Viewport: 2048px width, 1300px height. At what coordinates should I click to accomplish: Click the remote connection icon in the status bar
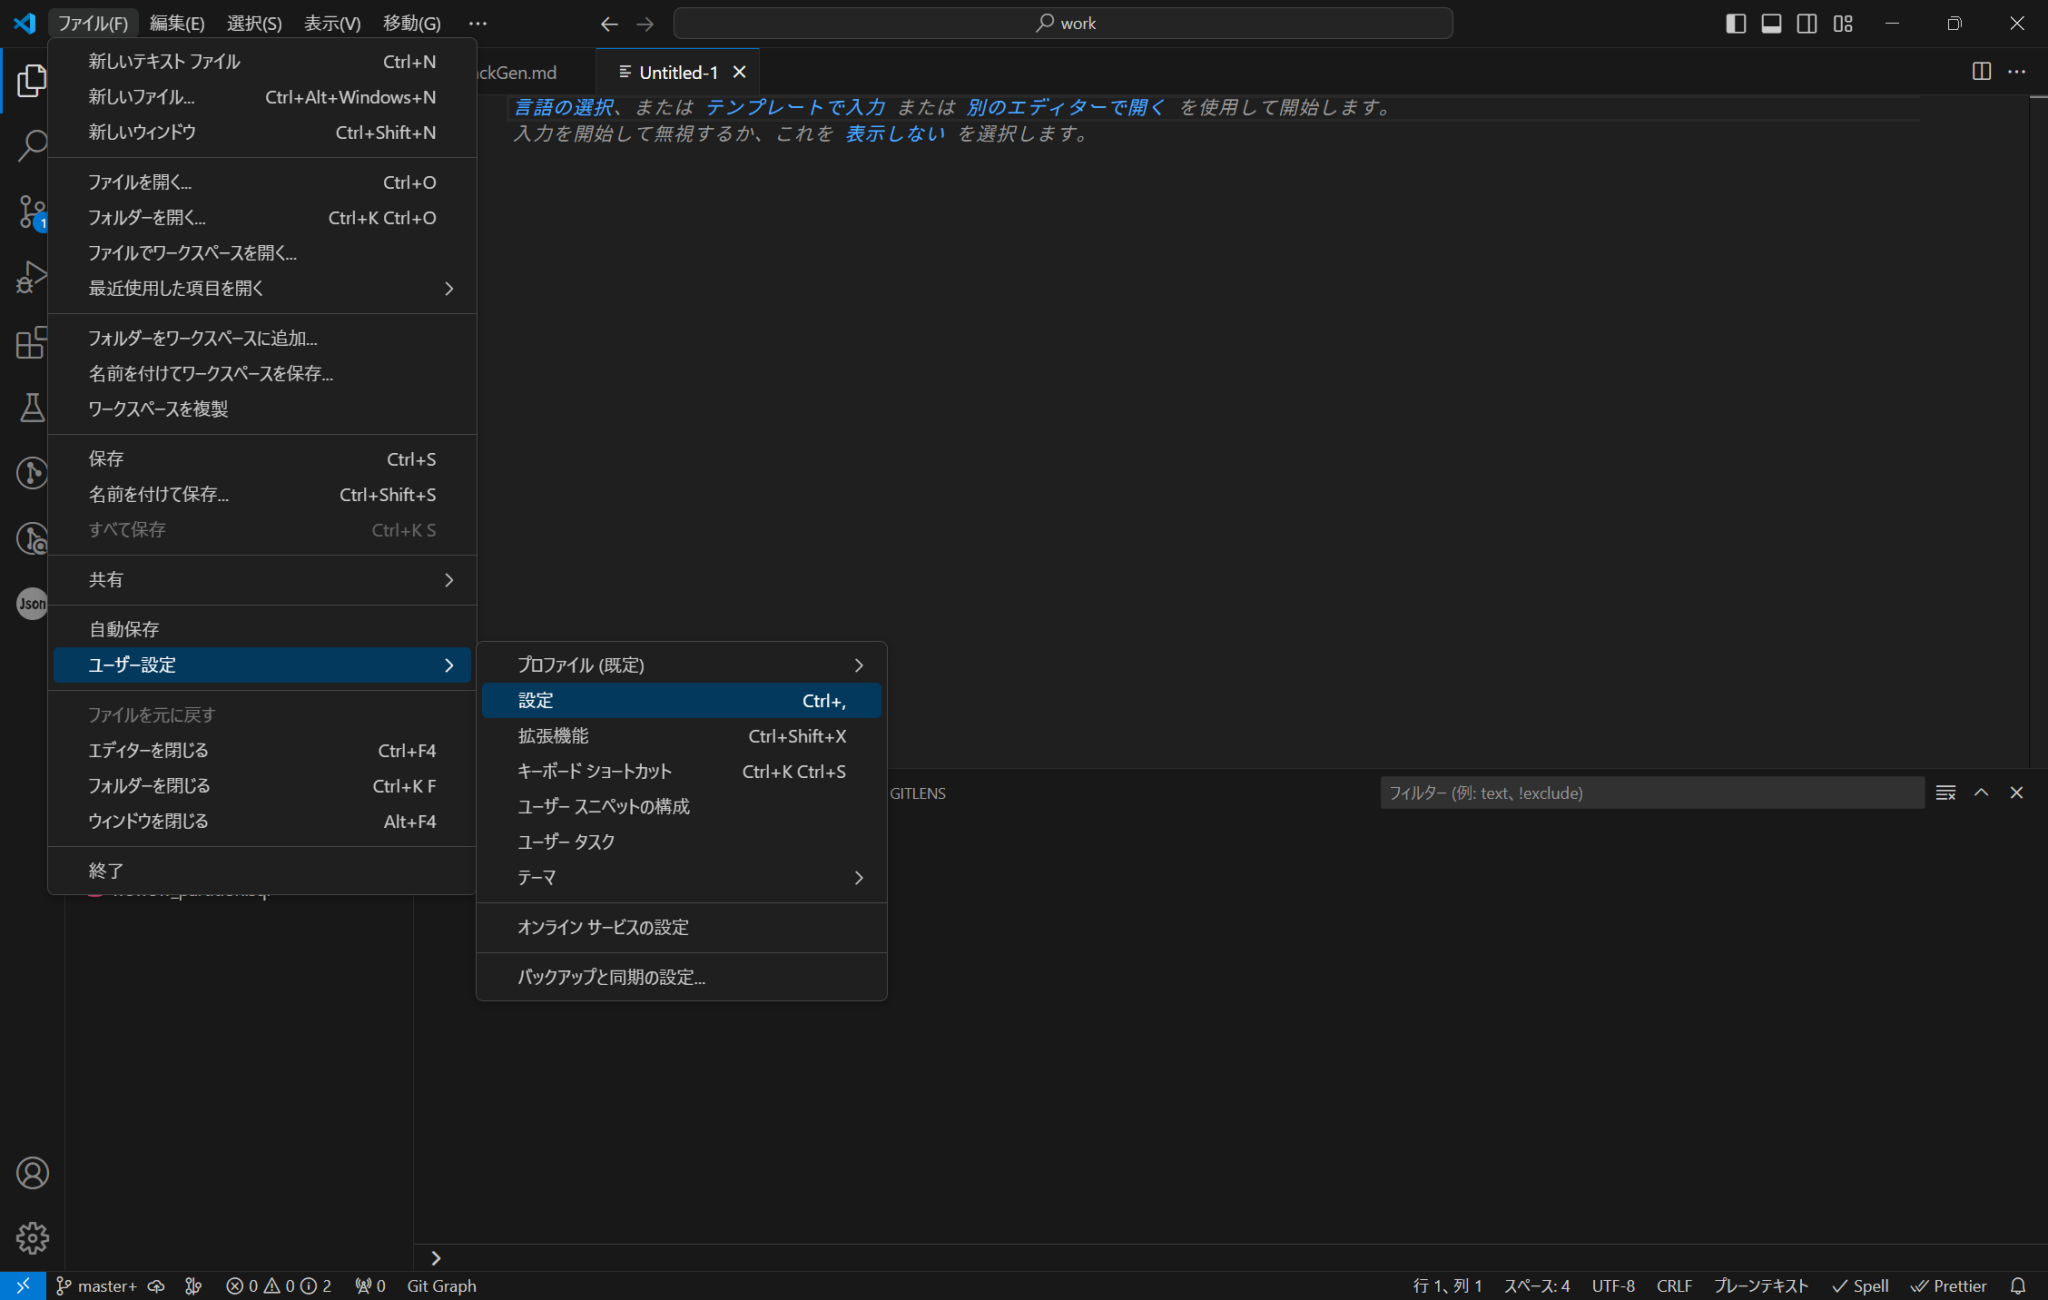click(x=22, y=1285)
